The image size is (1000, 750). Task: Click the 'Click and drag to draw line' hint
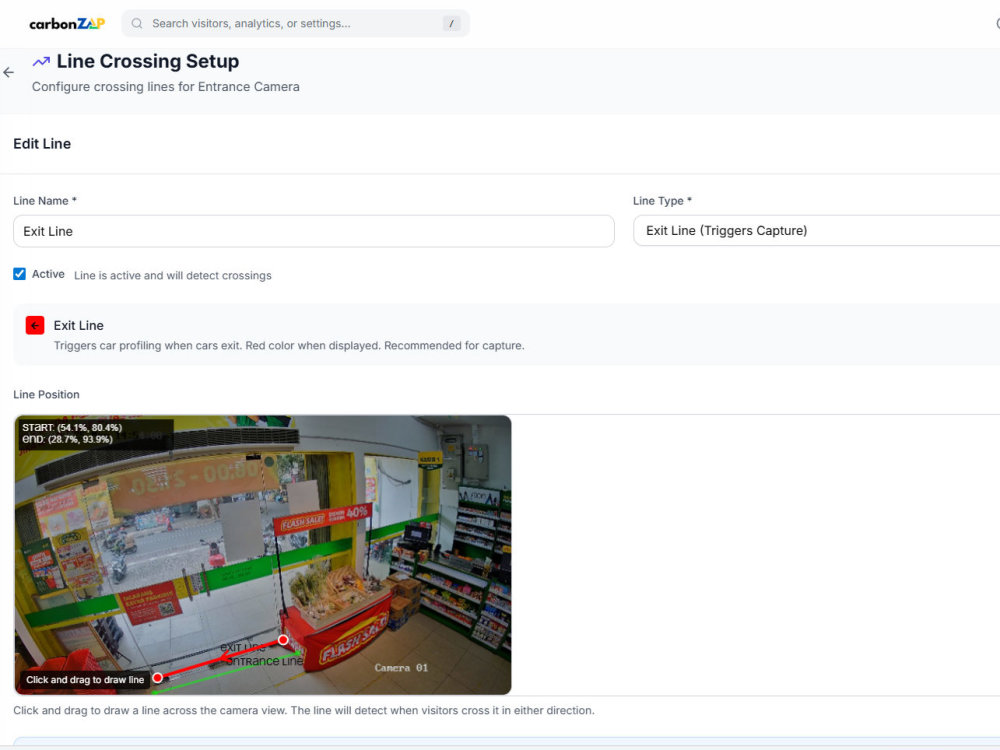coord(85,680)
